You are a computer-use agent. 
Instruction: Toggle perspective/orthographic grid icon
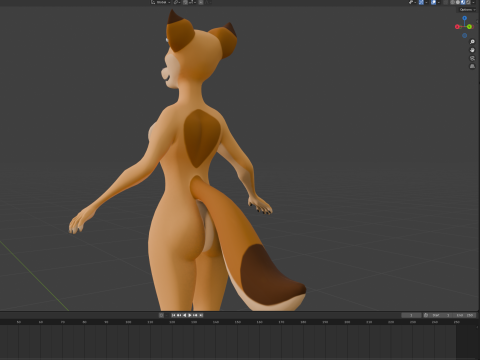[472, 66]
